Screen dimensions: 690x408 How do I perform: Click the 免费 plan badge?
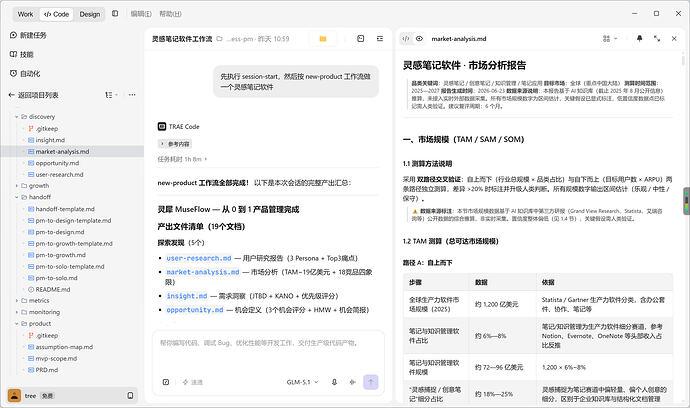point(47,396)
